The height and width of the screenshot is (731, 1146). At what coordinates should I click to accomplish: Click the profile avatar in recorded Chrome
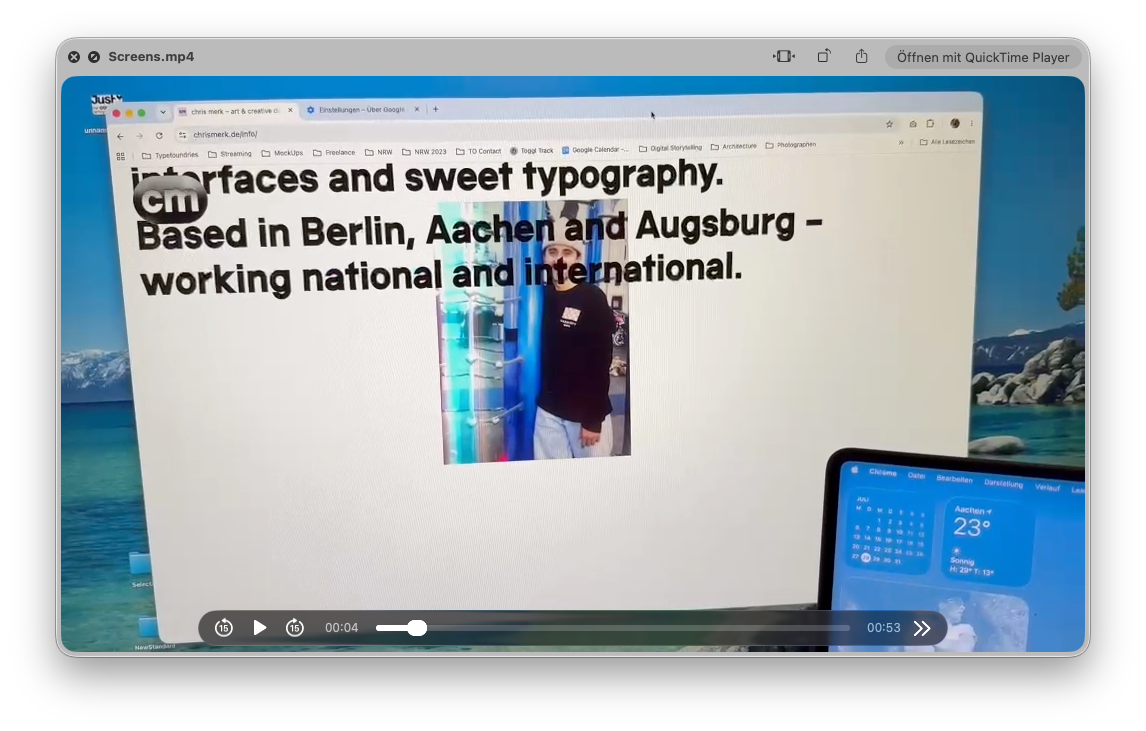pyautogui.click(x=955, y=124)
